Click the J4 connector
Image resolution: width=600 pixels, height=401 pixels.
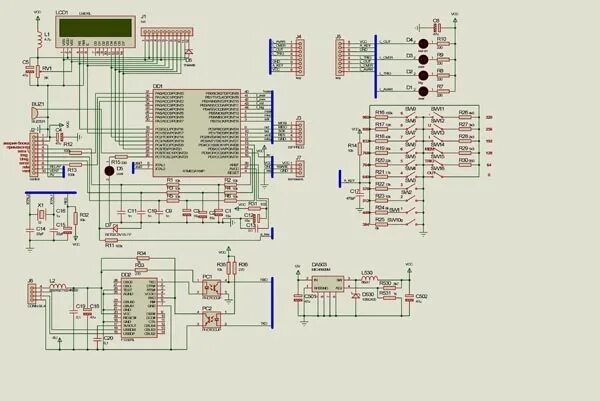click(x=300, y=57)
